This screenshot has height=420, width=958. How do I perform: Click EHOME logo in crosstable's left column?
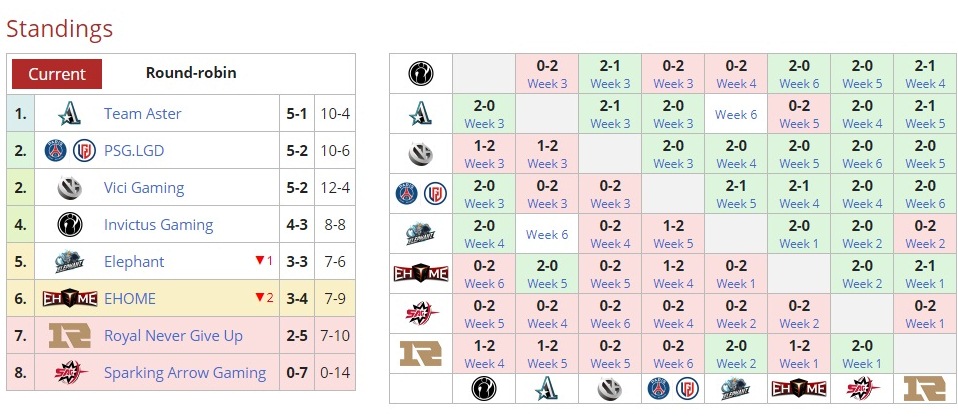coord(420,273)
